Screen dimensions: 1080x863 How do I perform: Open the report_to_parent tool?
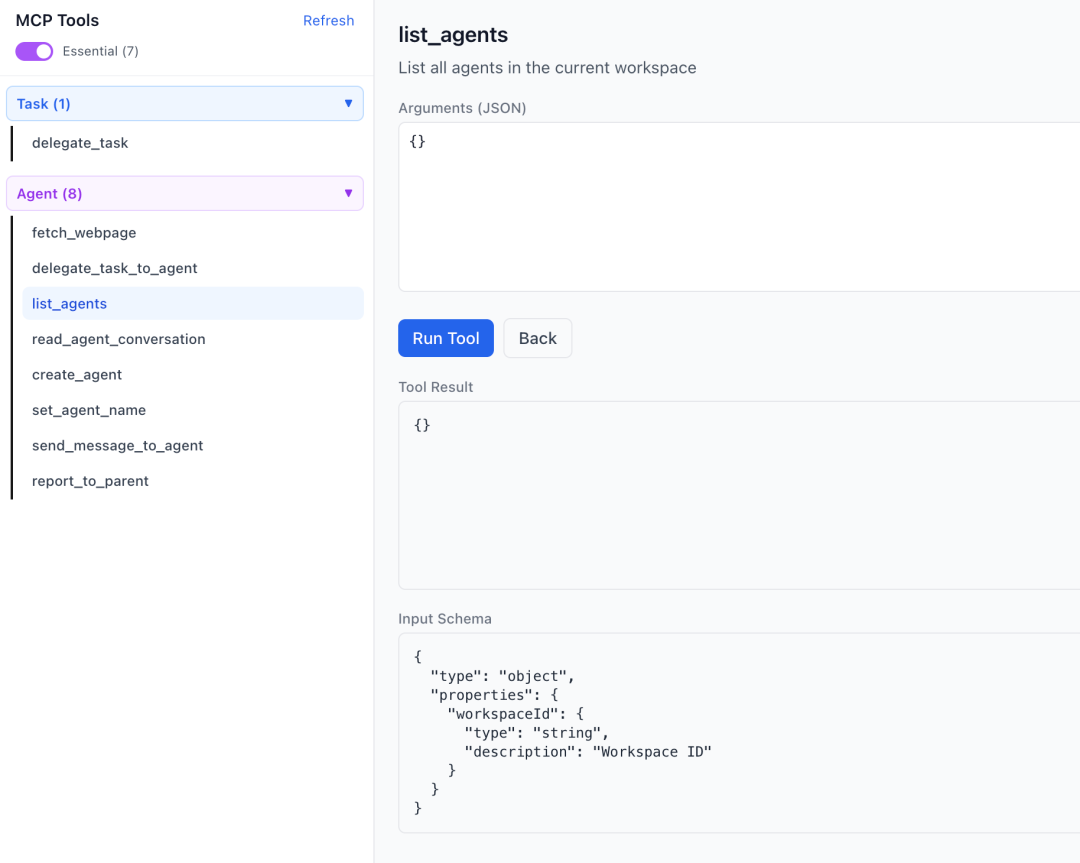click(90, 481)
